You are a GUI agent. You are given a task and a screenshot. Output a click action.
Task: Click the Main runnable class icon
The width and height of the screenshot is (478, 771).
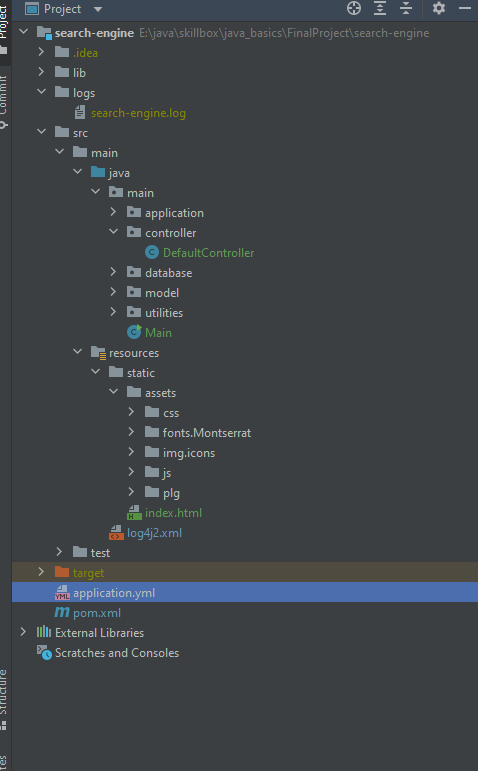point(134,332)
